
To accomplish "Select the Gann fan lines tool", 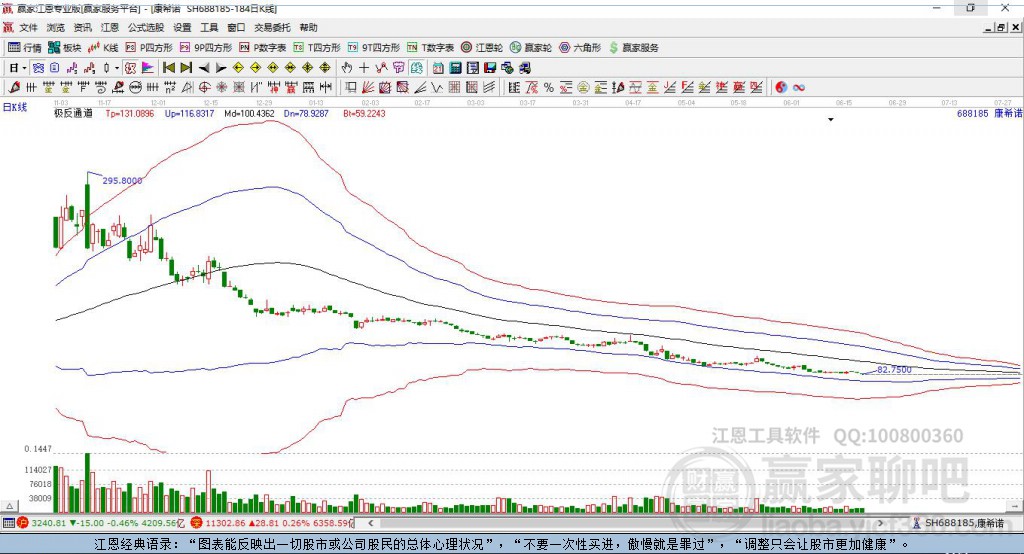I will pyautogui.click(x=368, y=87).
